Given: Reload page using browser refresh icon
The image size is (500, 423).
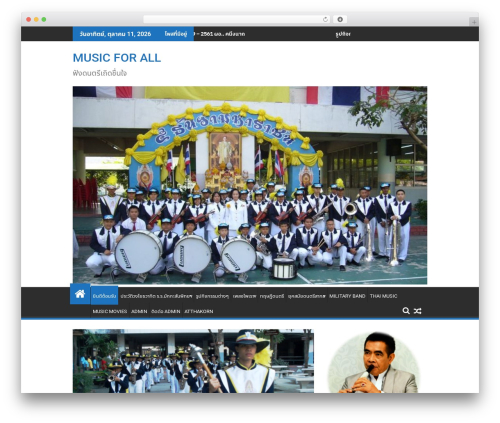Looking at the screenshot, I should coord(325,20).
